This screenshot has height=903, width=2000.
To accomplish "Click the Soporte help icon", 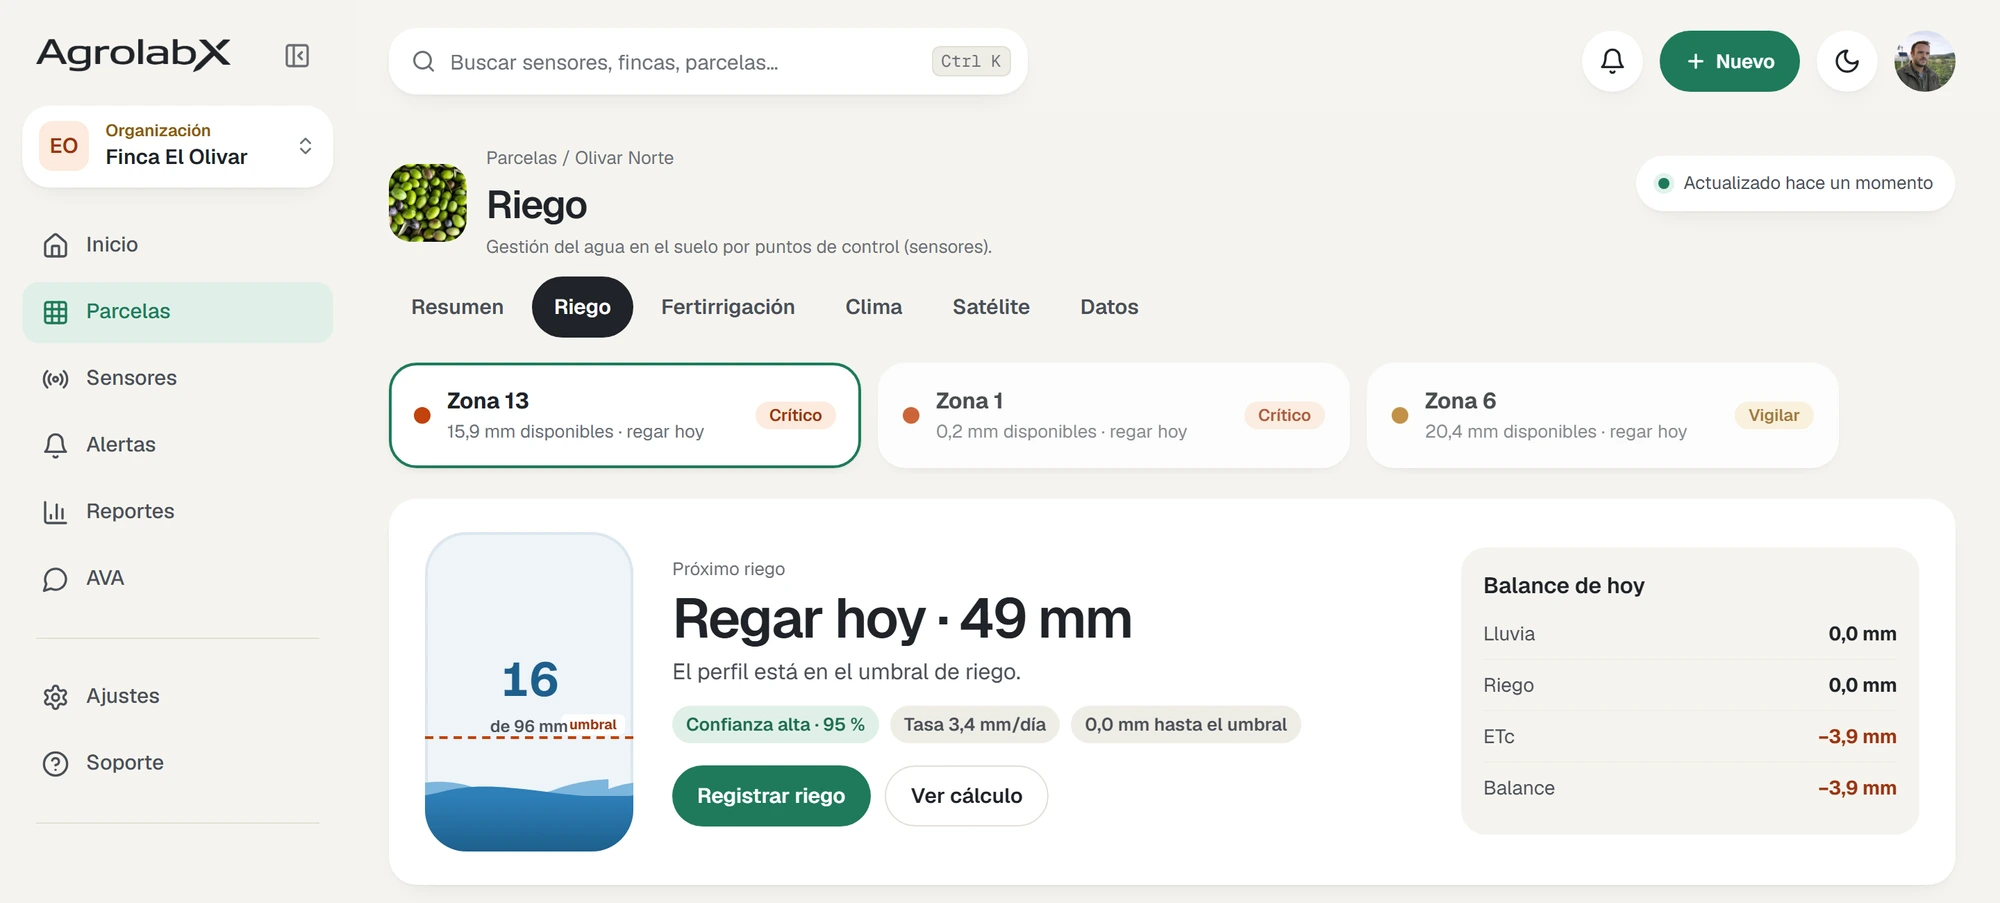I will (x=56, y=764).
